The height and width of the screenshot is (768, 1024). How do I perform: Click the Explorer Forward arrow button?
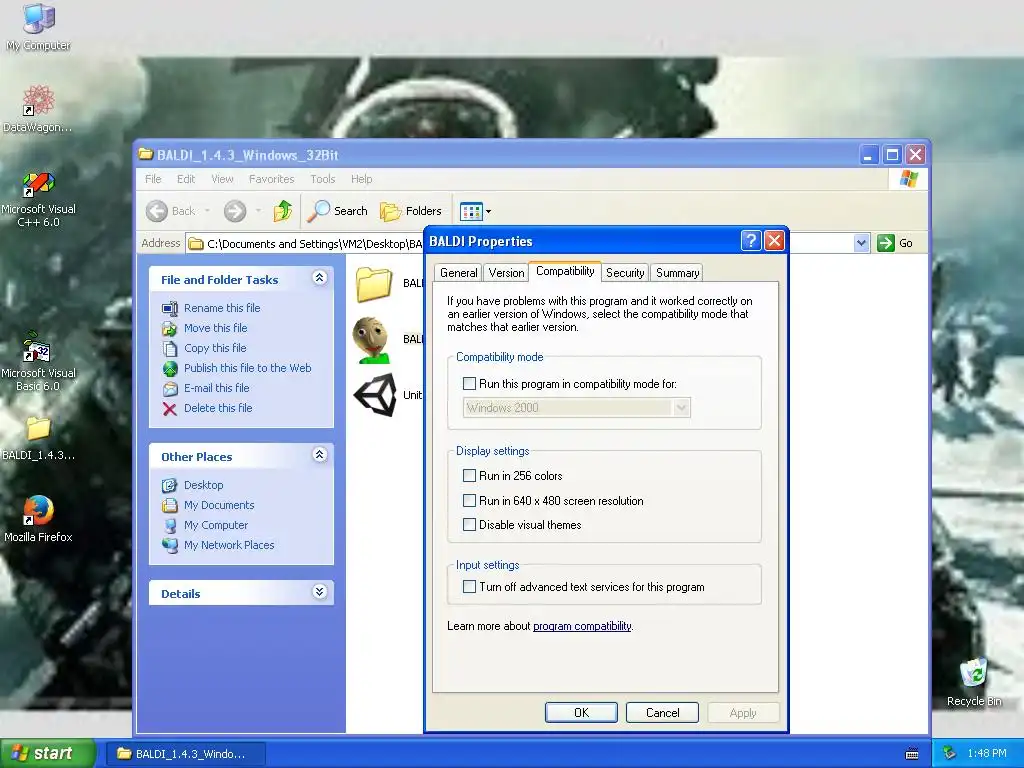tap(235, 211)
